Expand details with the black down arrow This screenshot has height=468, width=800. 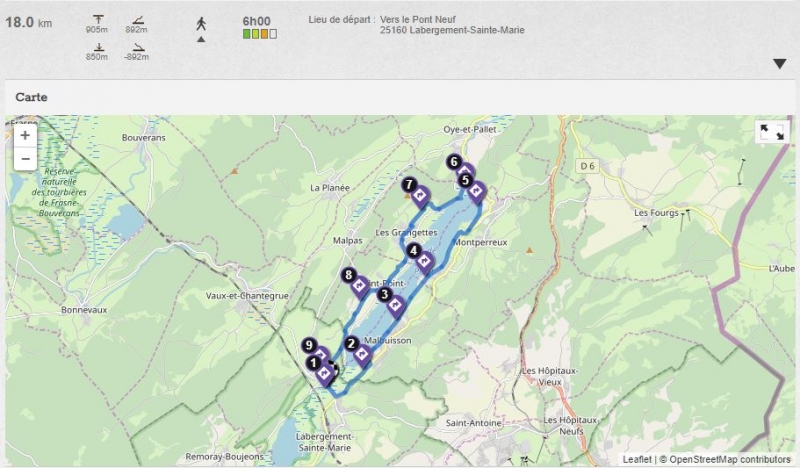pos(779,64)
